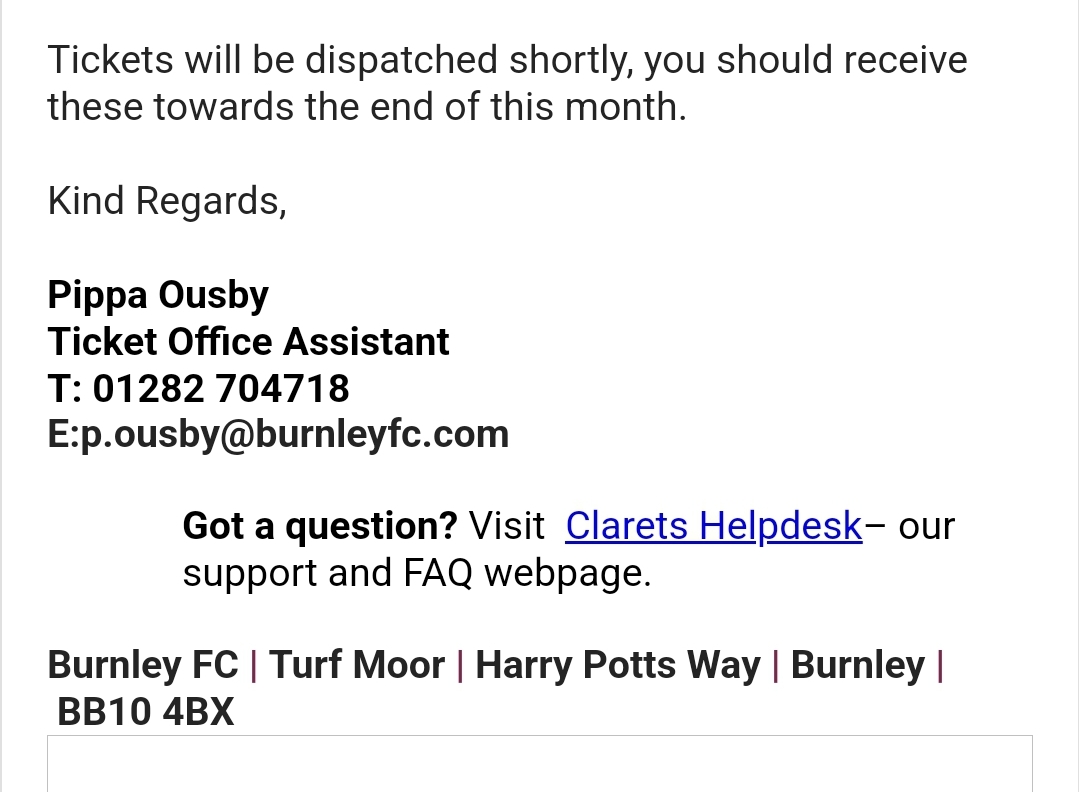Click the Ticket Office Assistant job title

click(x=248, y=342)
